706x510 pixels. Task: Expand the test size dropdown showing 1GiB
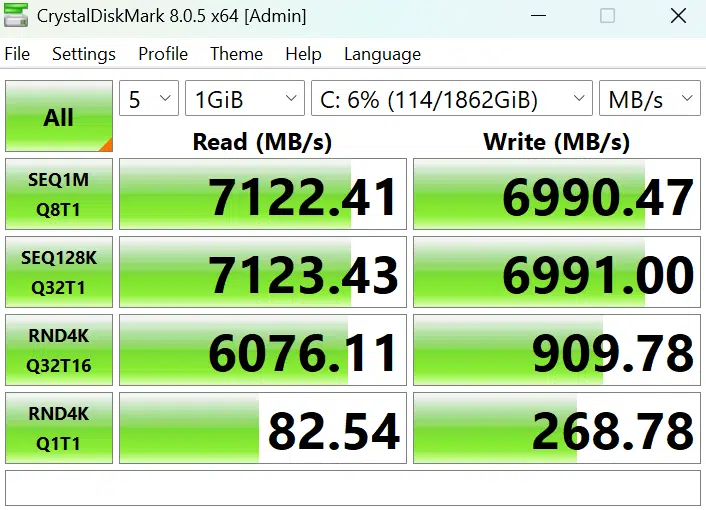pyautogui.click(x=245, y=98)
